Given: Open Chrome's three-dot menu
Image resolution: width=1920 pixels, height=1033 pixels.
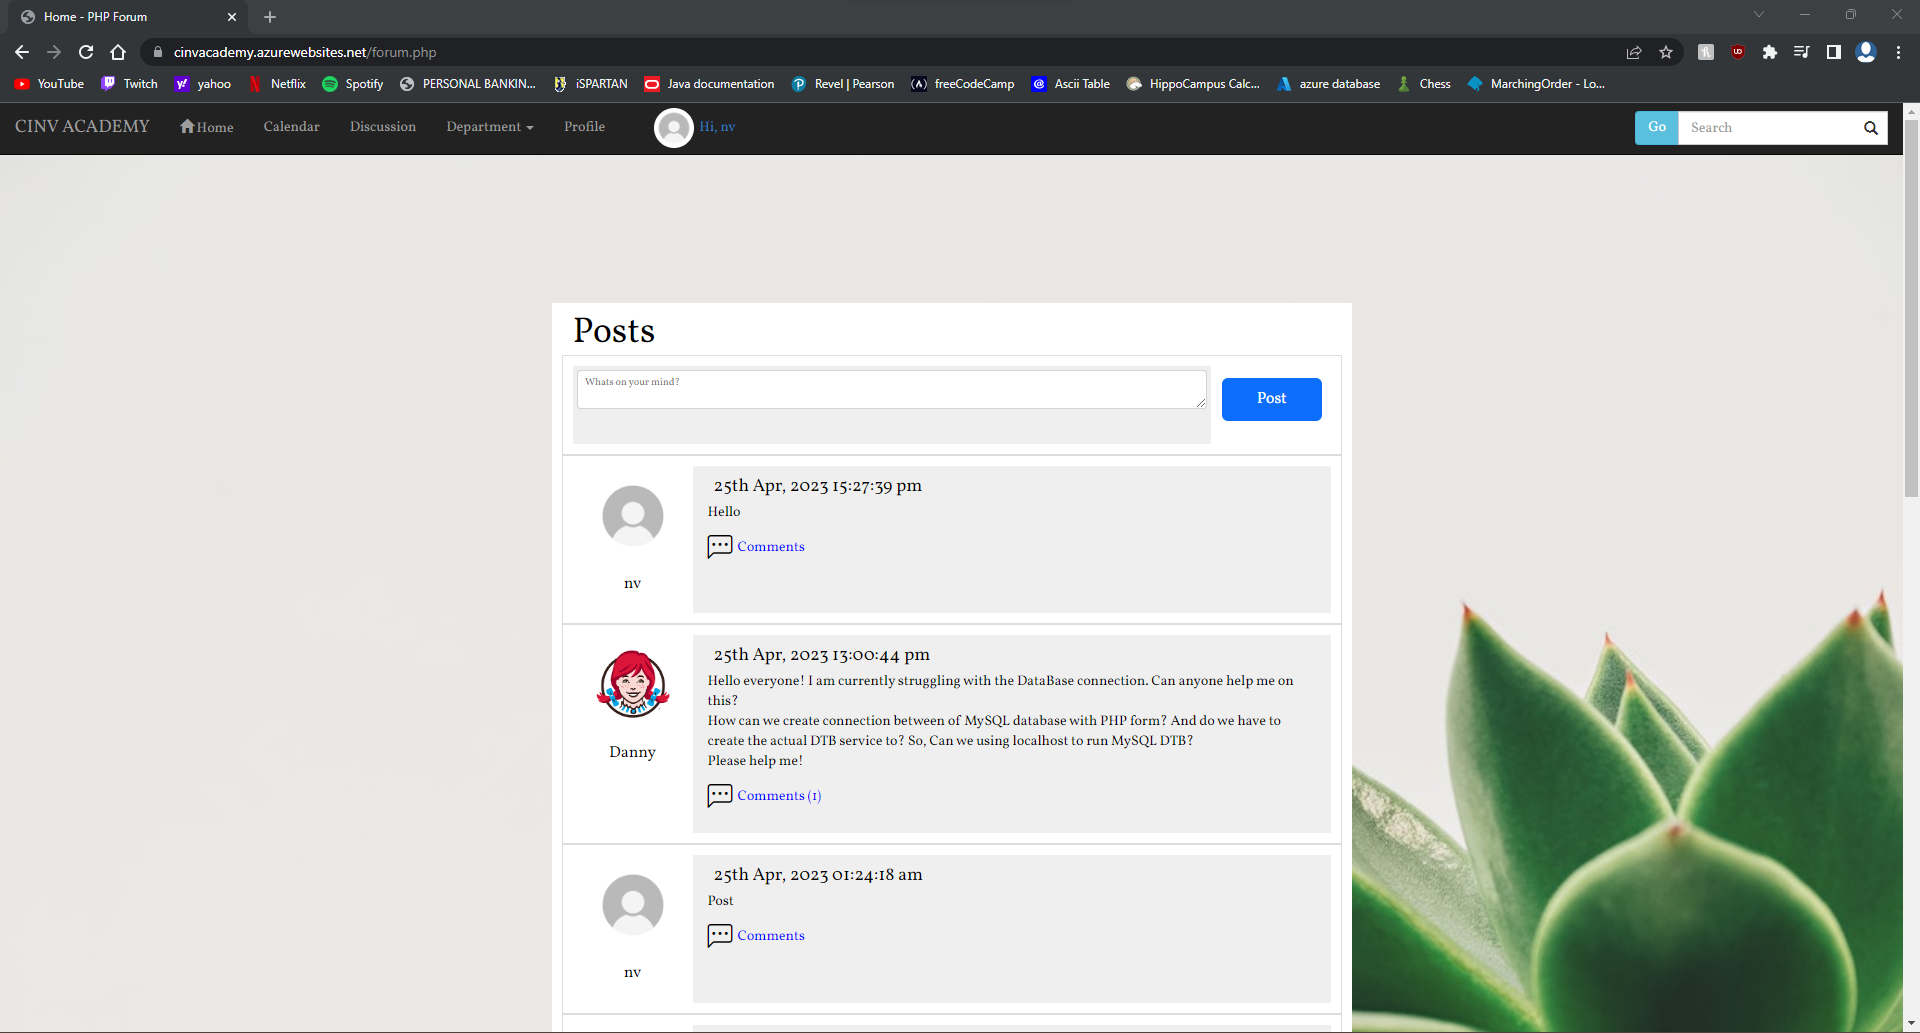Looking at the screenshot, I should [1898, 52].
